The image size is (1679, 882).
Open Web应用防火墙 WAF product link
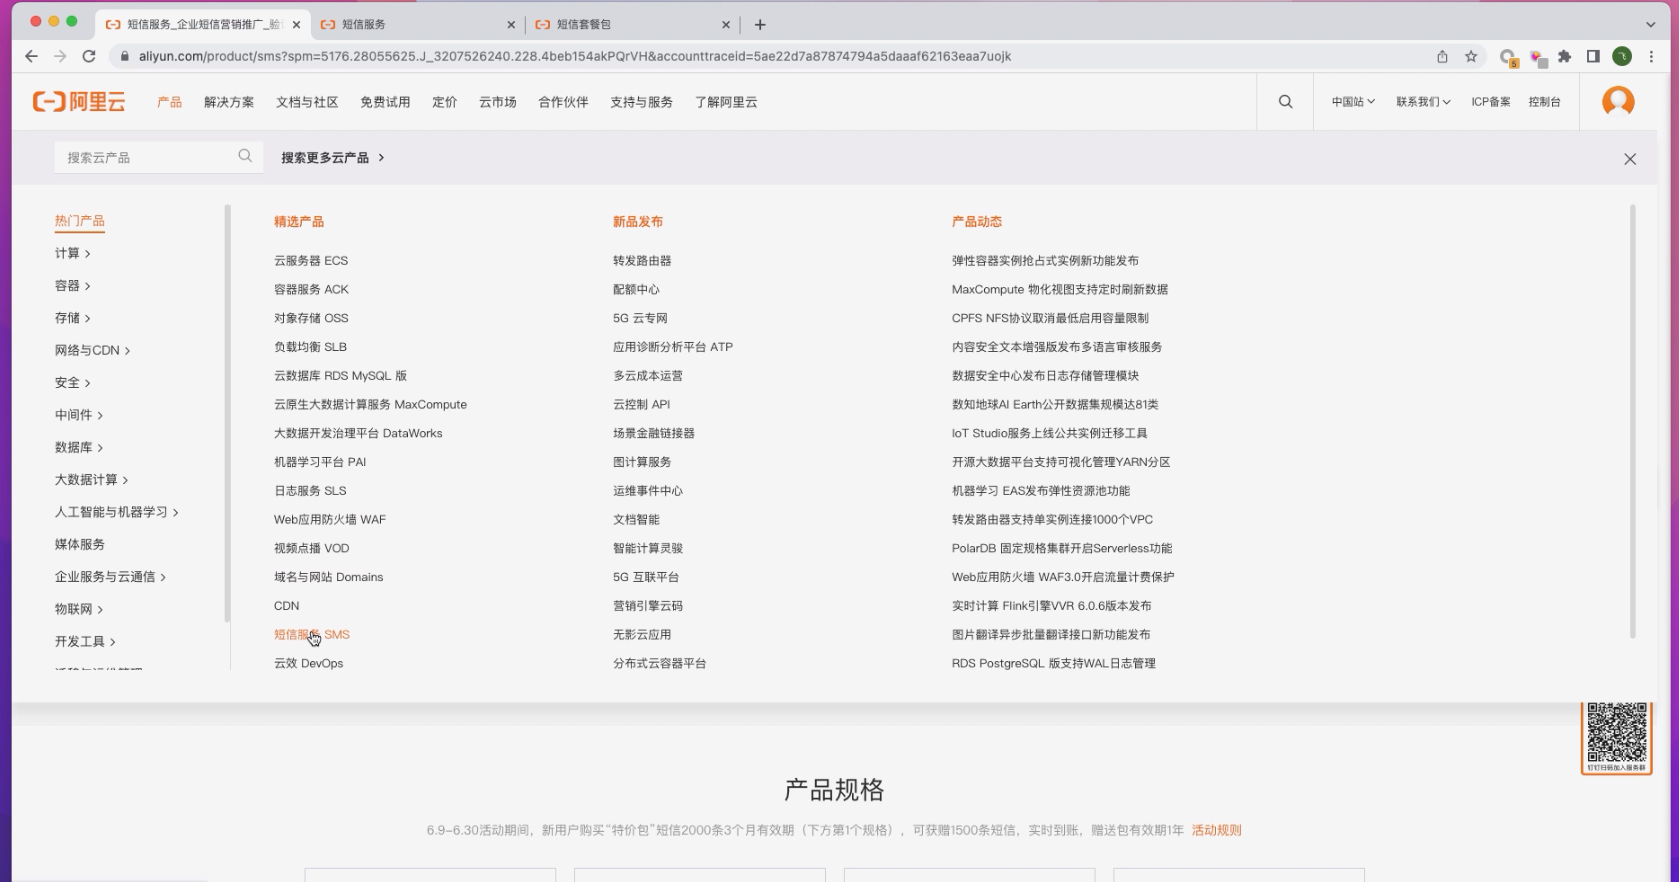click(x=329, y=519)
